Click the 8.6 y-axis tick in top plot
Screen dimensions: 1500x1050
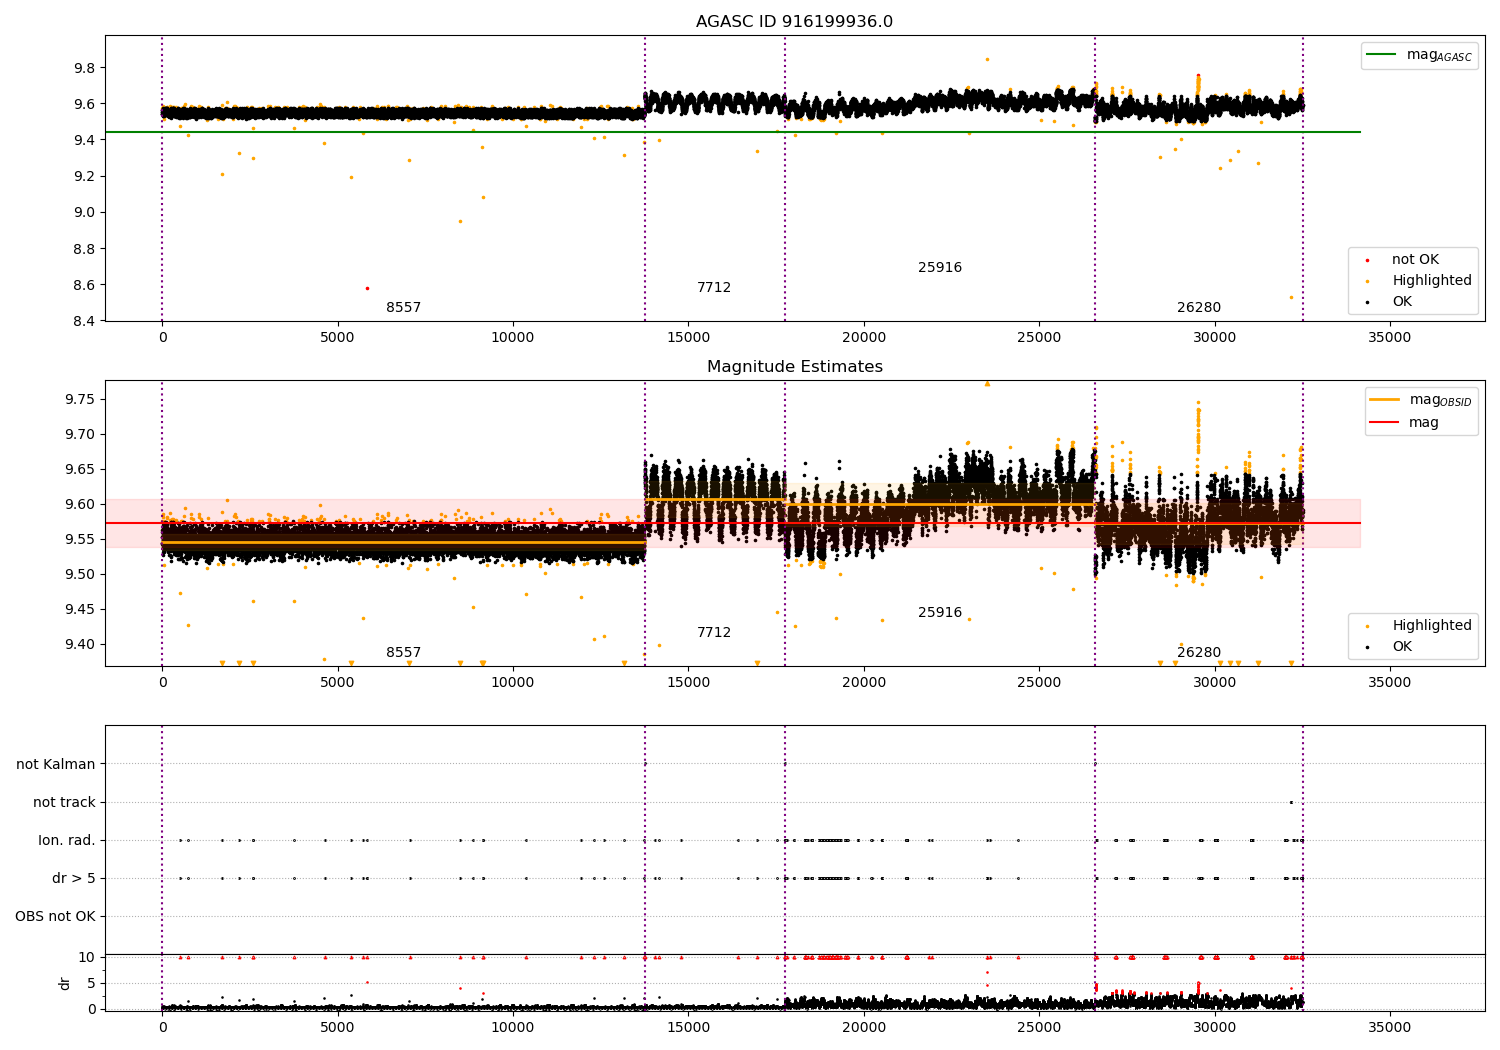click(x=84, y=285)
